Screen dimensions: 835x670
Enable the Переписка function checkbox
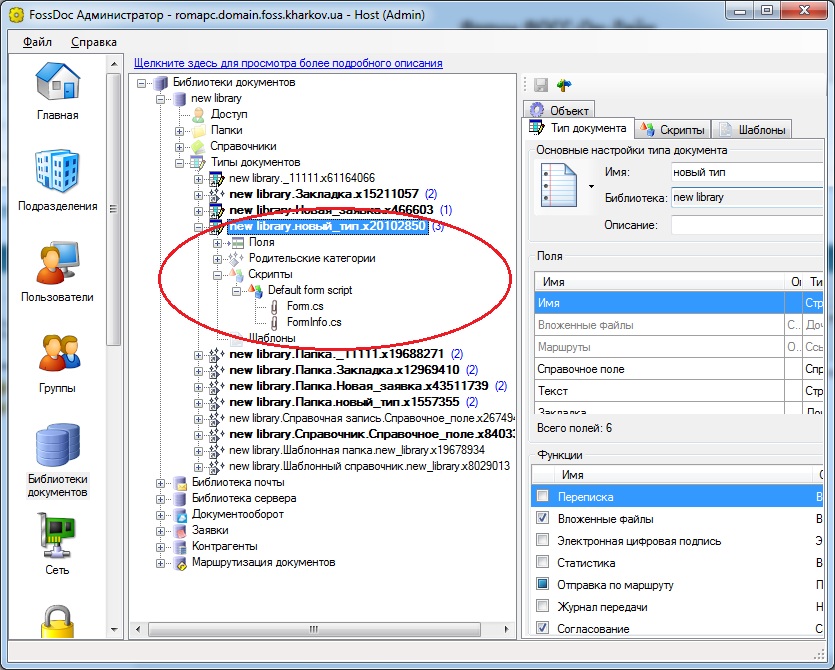click(542, 497)
